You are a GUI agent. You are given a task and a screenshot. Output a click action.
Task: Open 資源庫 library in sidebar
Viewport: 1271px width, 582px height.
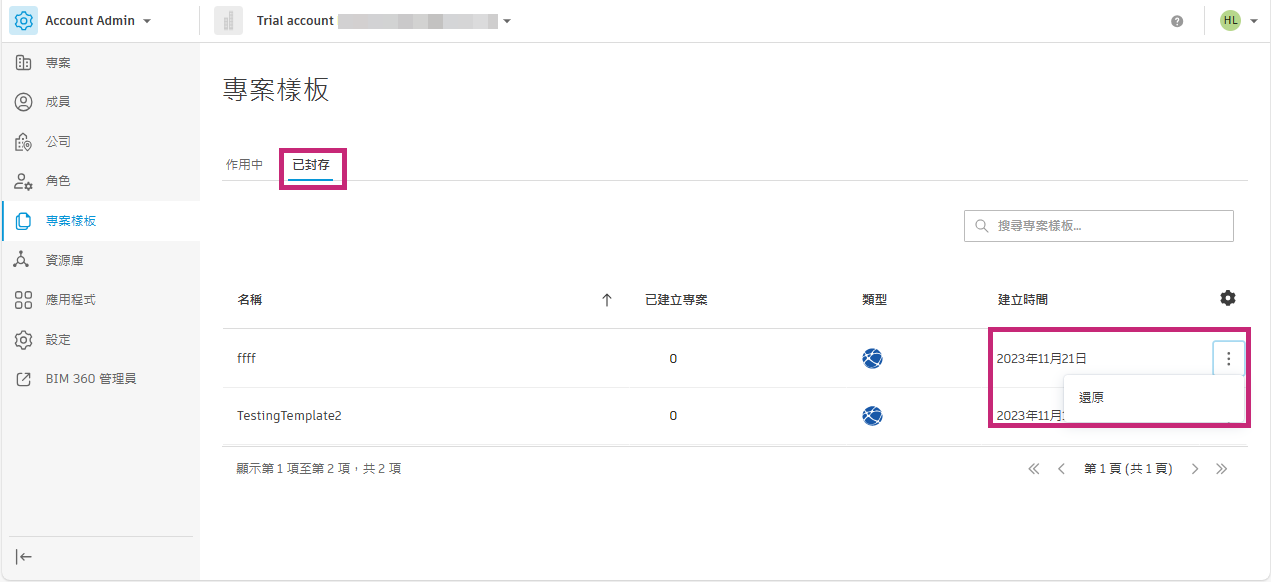[64, 260]
